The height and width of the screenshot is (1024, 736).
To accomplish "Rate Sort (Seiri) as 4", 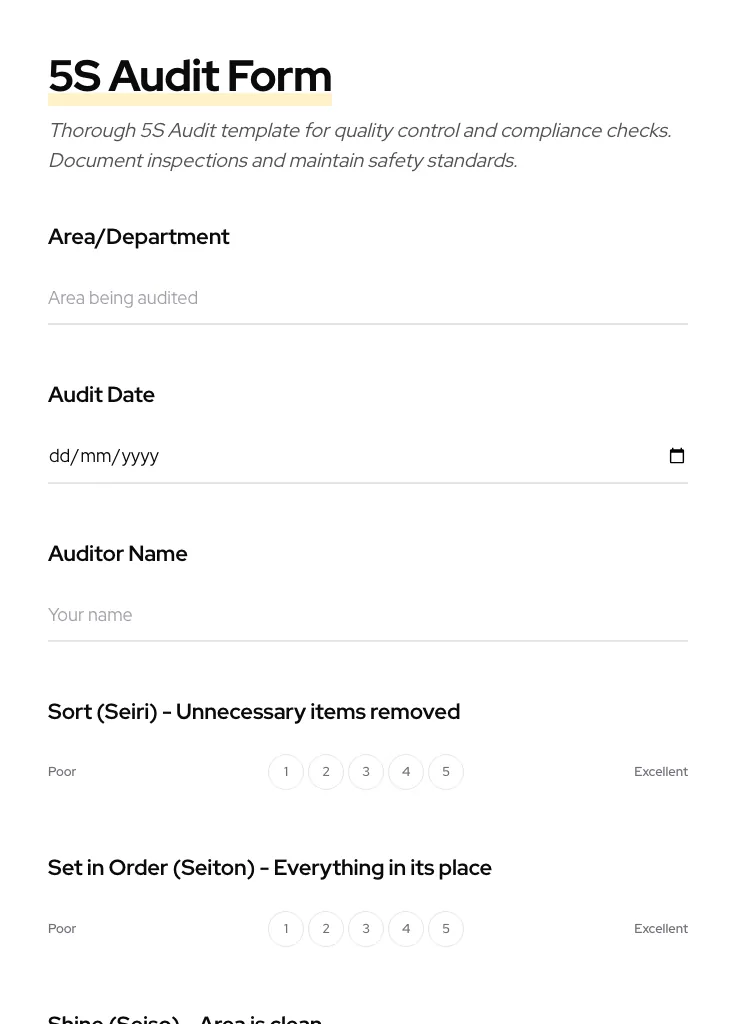I will (406, 771).
